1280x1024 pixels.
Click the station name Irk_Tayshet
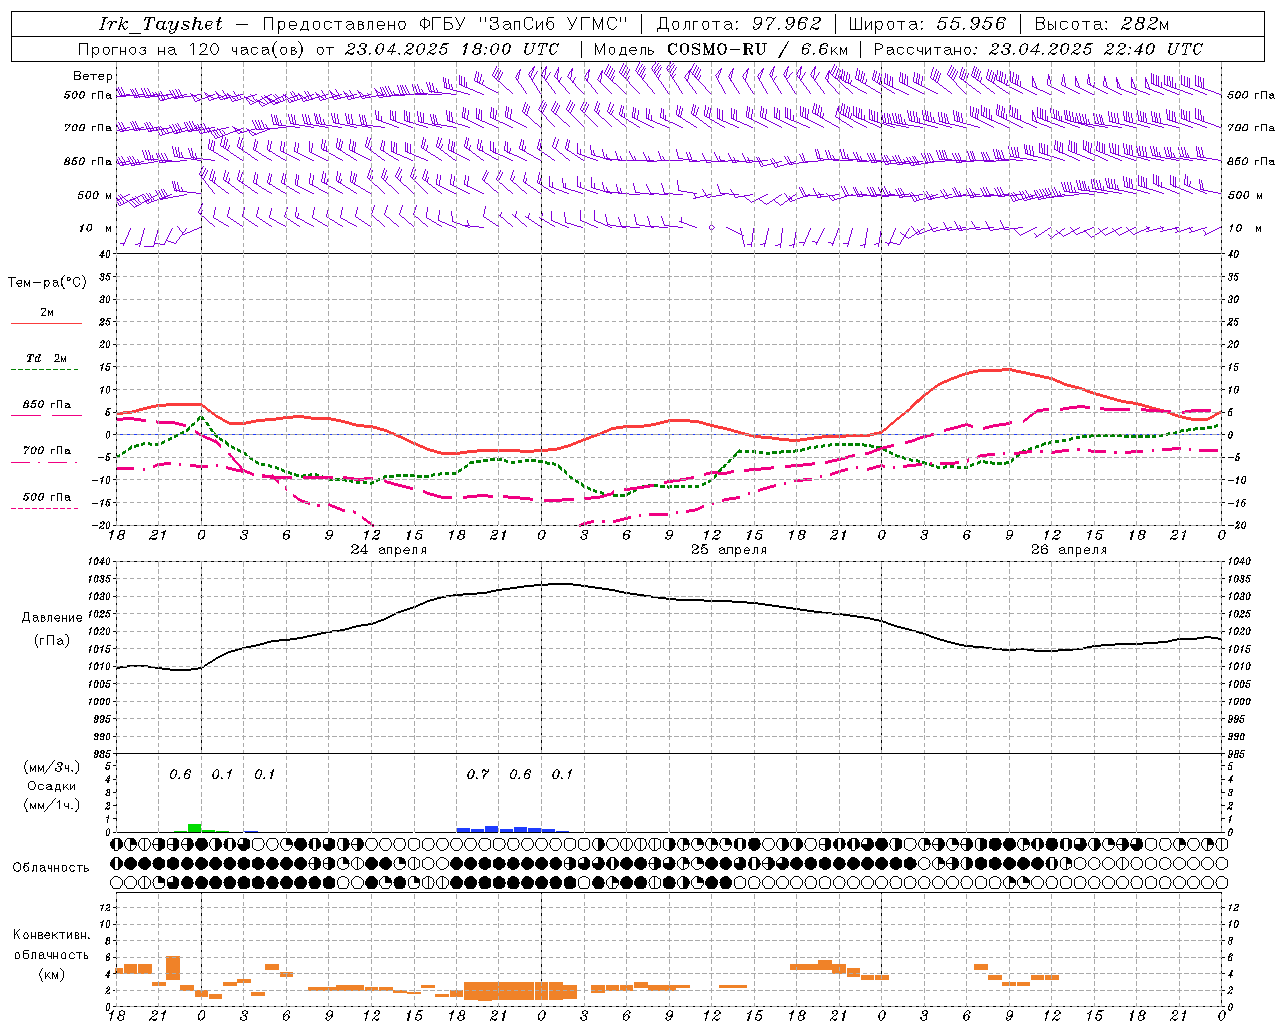tap(161, 24)
